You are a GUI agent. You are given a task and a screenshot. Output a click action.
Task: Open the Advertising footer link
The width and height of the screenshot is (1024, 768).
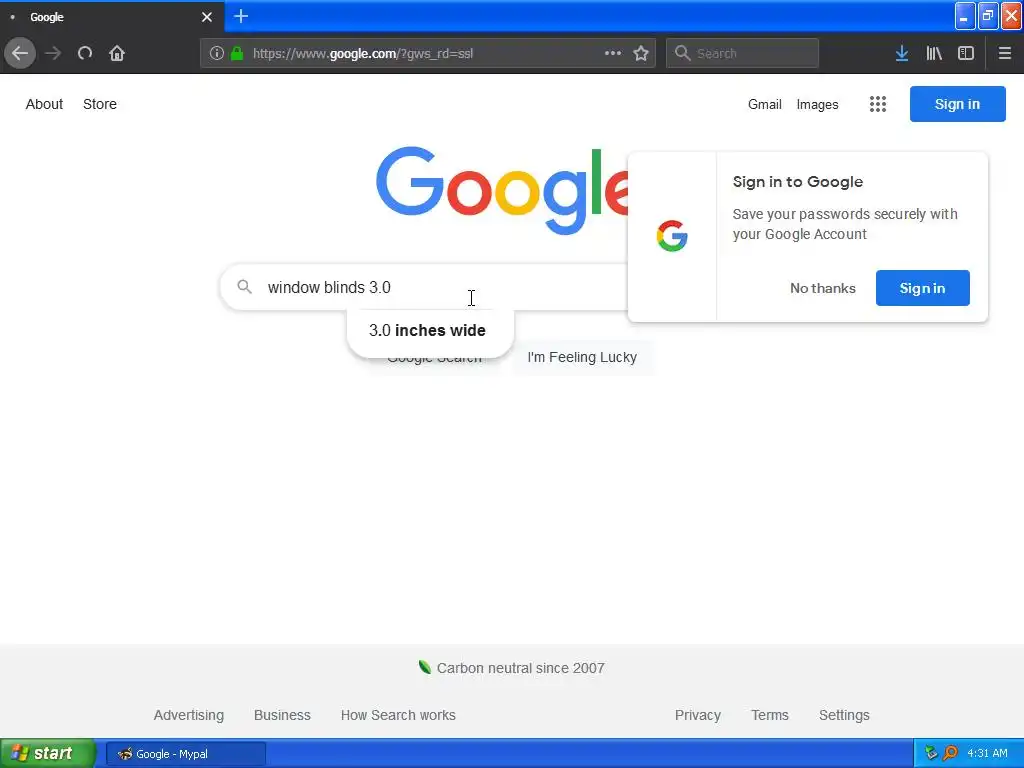189,715
